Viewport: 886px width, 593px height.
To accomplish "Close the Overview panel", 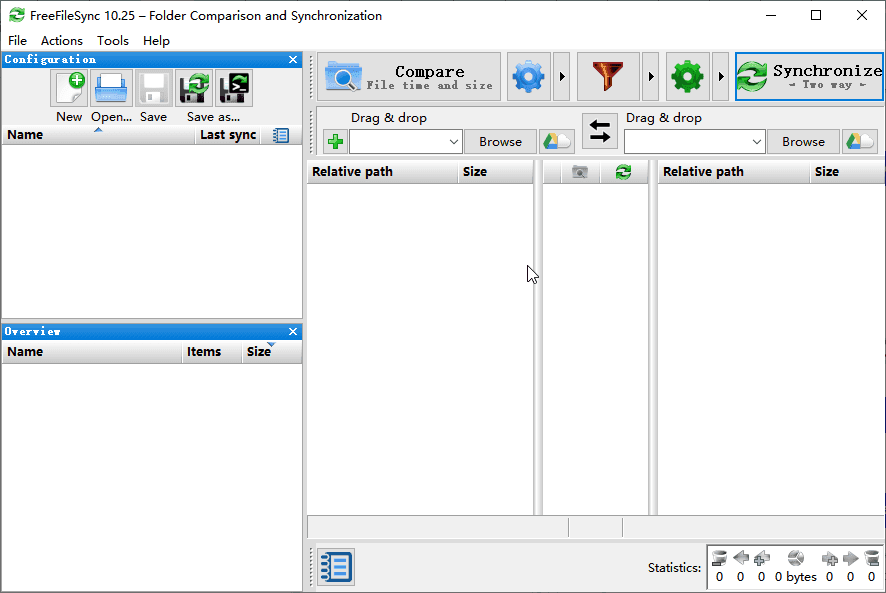I will tap(293, 331).
